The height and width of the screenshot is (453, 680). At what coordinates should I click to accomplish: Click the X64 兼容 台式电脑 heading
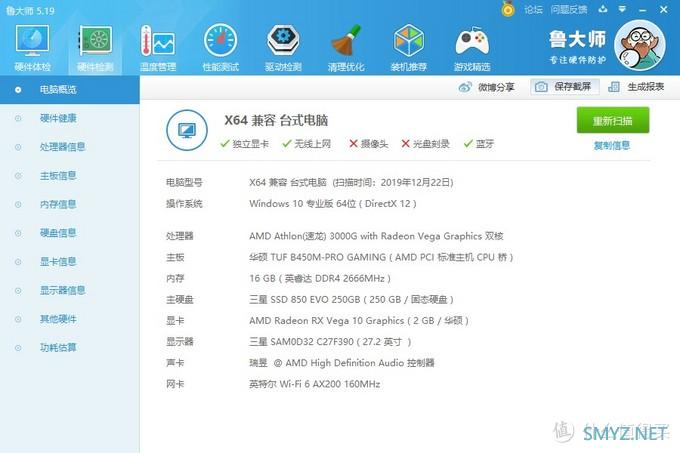(276, 120)
